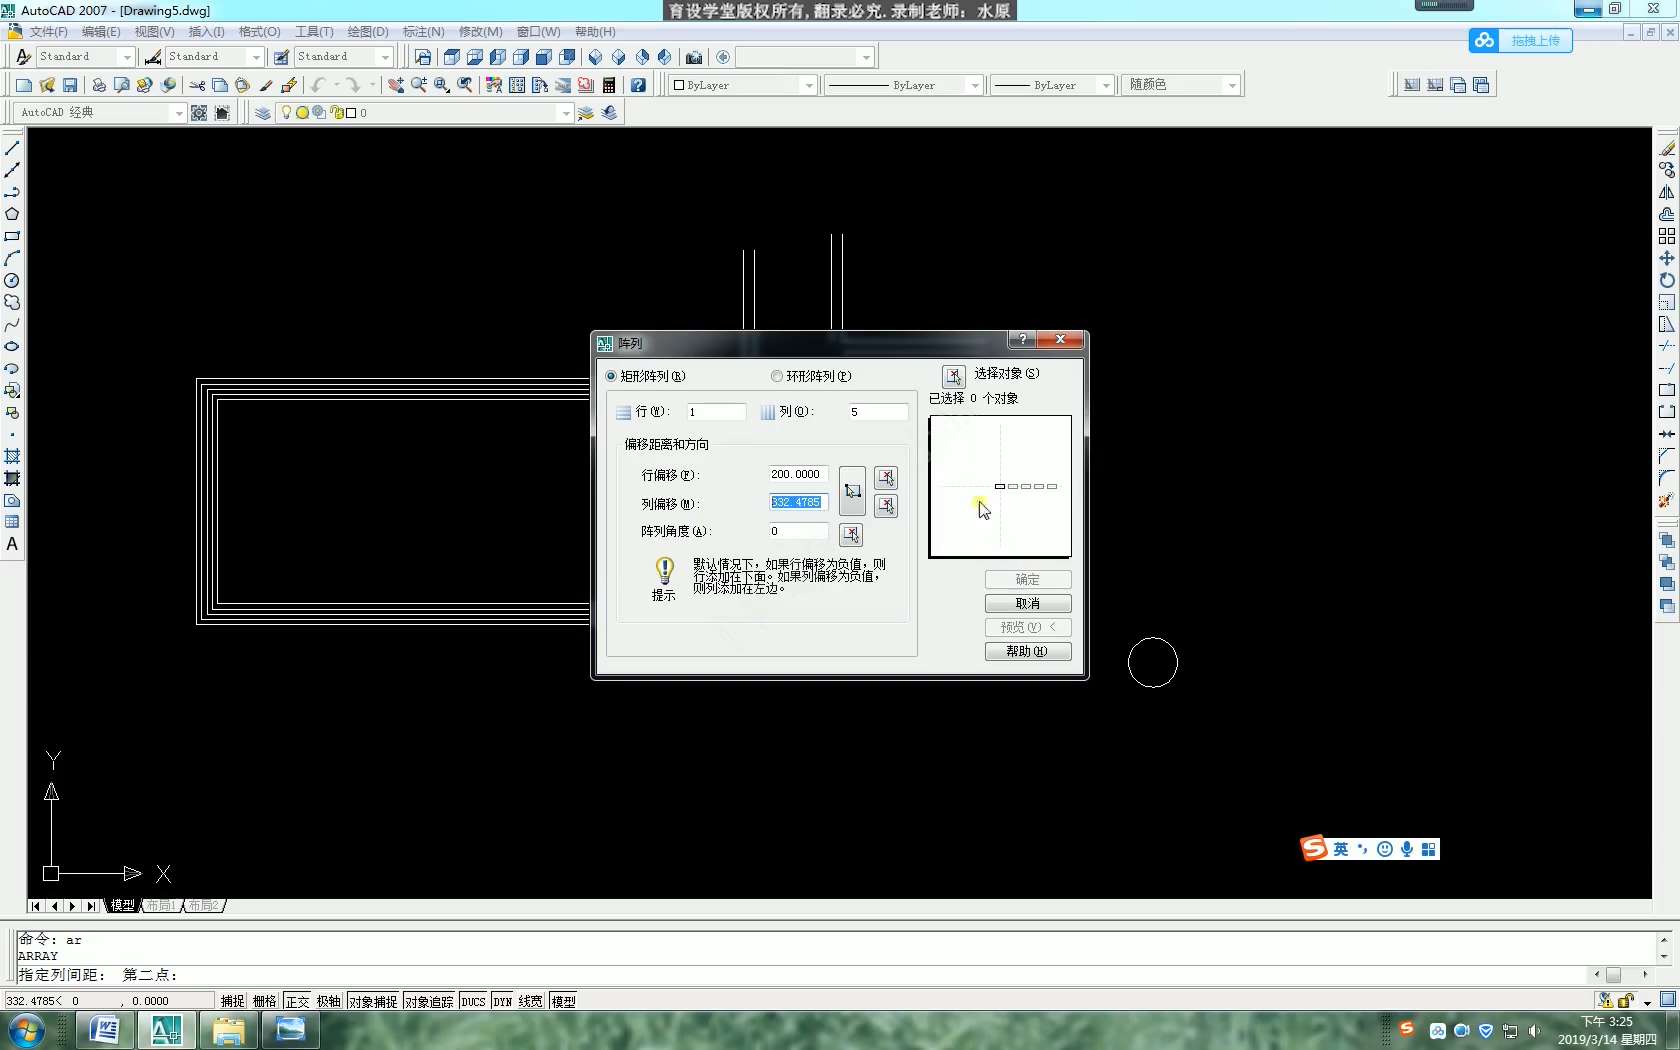The width and height of the screenshot is (1680, 1050).
Task: Select the Rotate modify tool
Action: 1666,280
